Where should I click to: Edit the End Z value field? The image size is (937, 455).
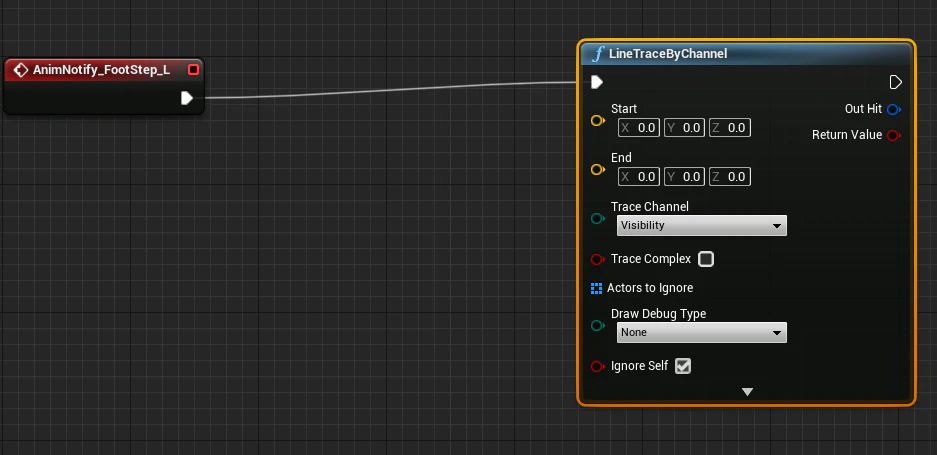click(x=730, y=177)
